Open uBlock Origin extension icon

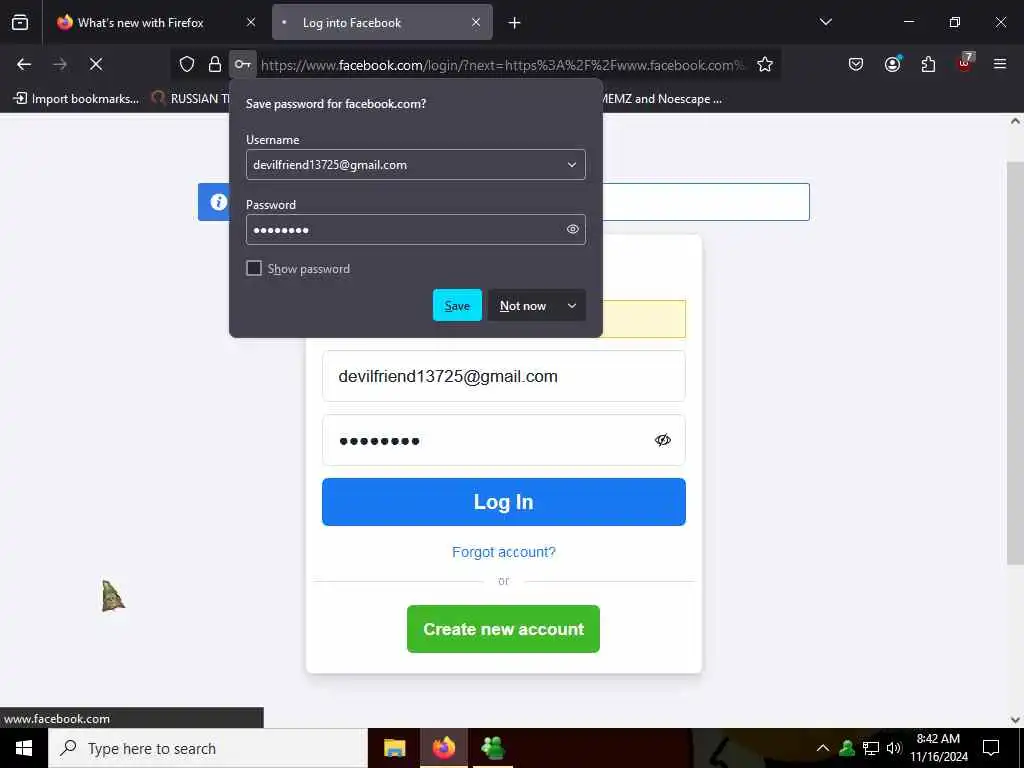[x=965, y=63]
